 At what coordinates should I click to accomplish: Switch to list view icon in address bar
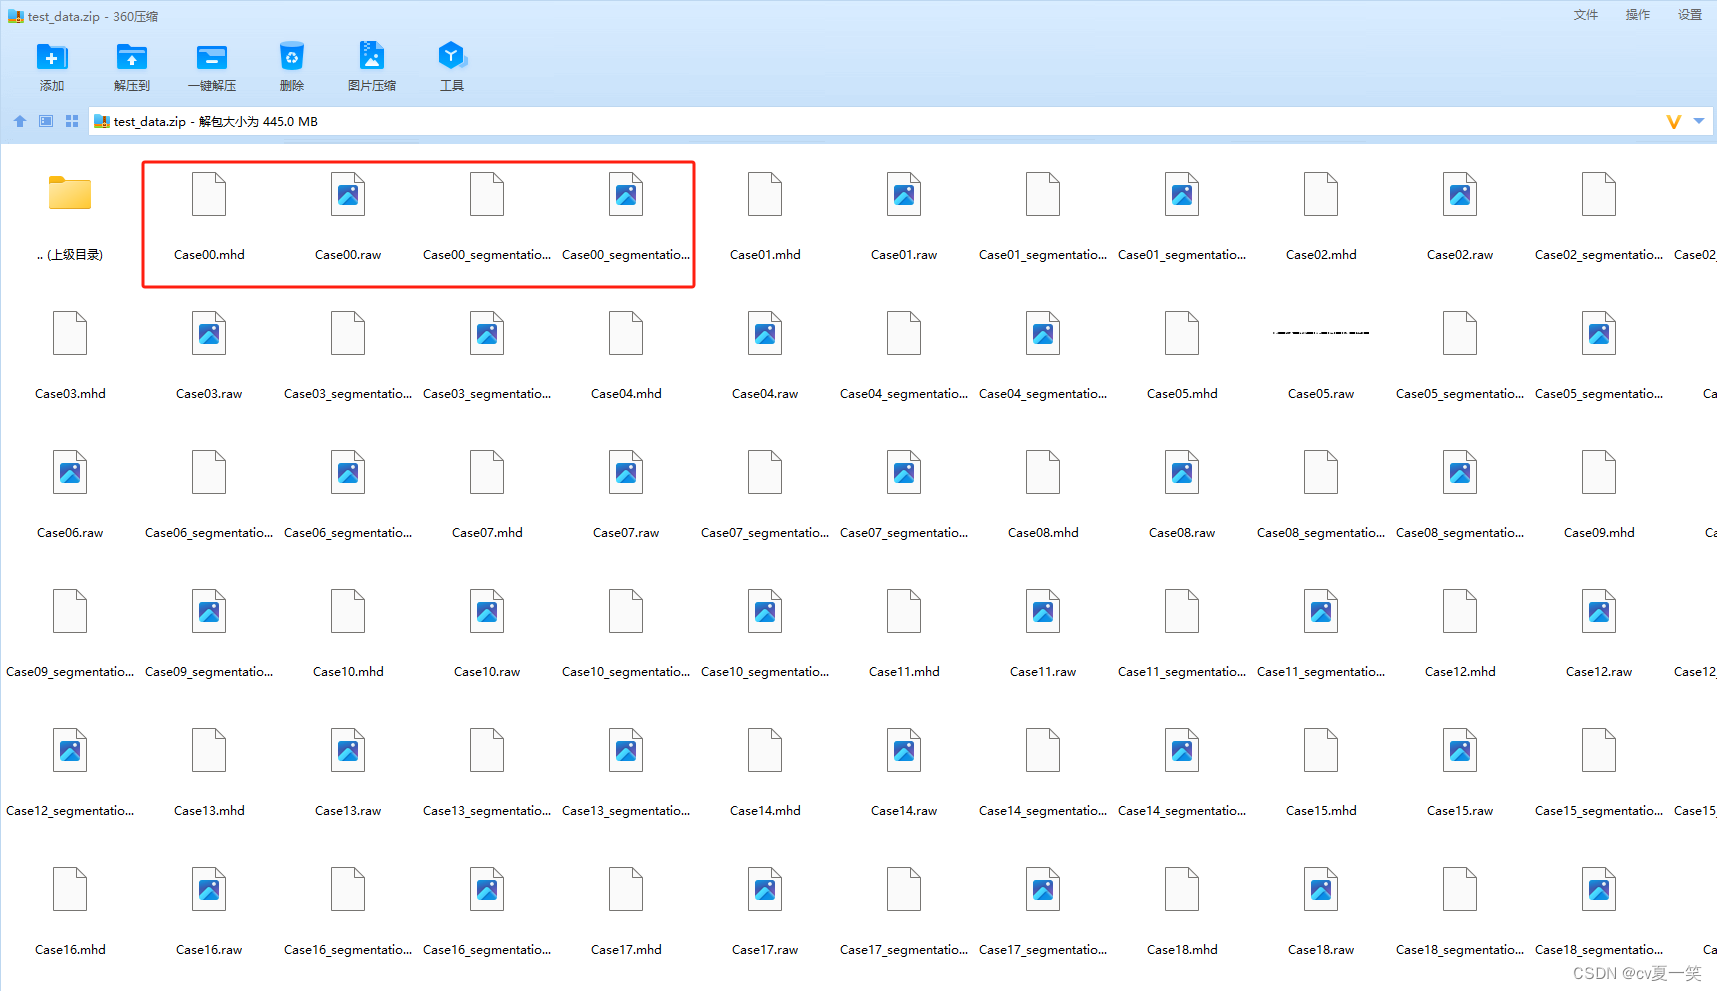click(x=46, y=121)
